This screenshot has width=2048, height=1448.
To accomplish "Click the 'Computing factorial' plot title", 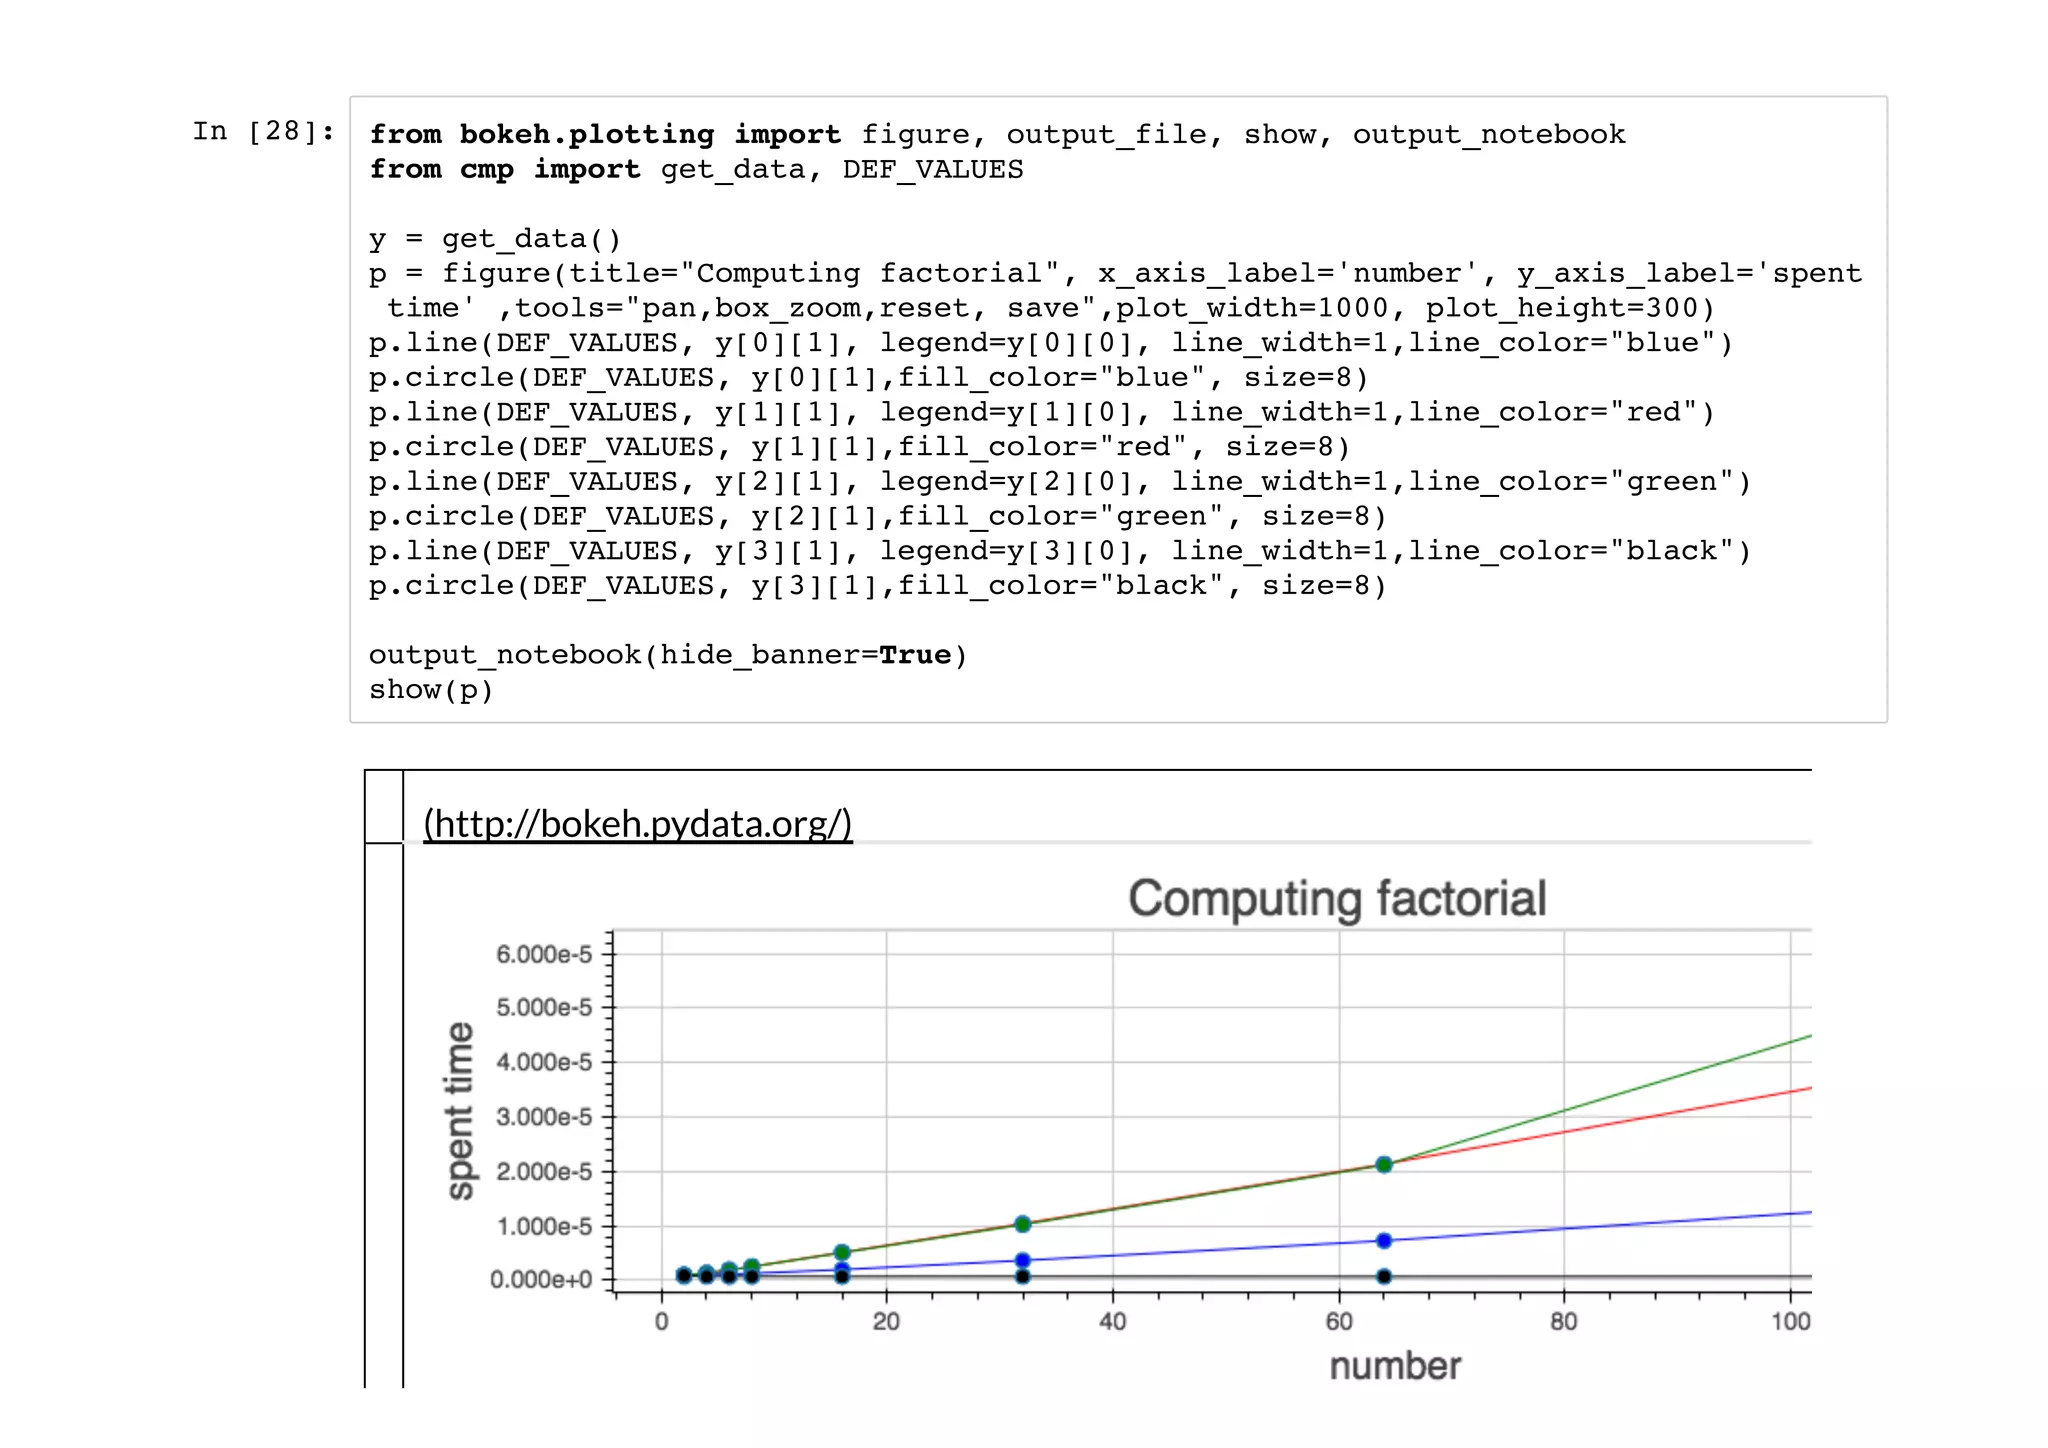I will pyautogui.click(x=1337, y=898).
